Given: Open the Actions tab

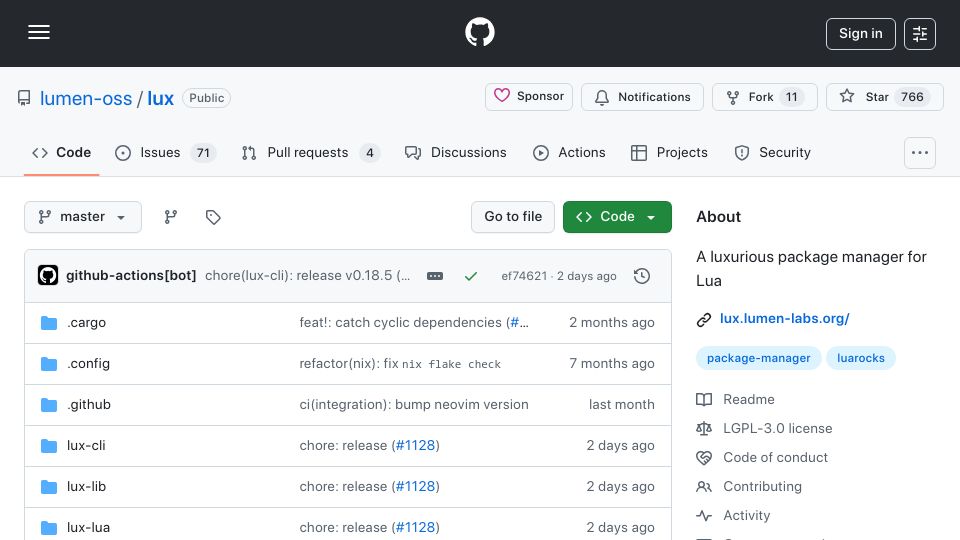Looking at the screenshot, I should (x=569, y=152).
